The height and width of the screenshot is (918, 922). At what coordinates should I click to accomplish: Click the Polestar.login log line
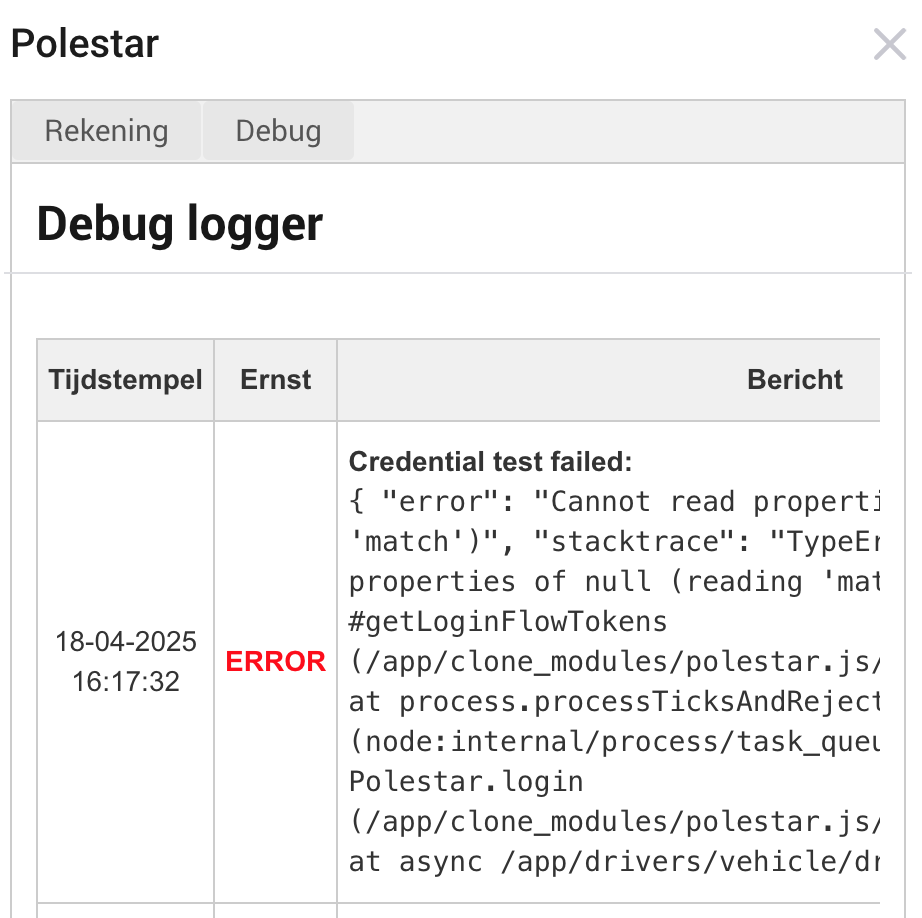466,782
